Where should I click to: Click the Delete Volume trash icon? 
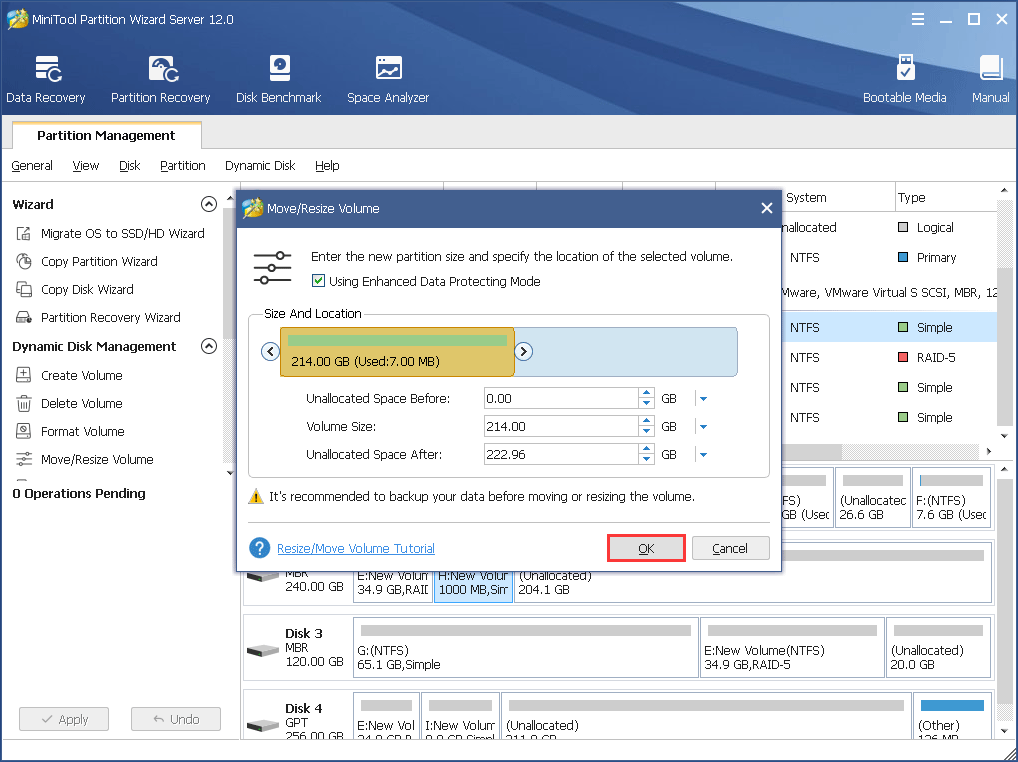[x=23, y=403]
